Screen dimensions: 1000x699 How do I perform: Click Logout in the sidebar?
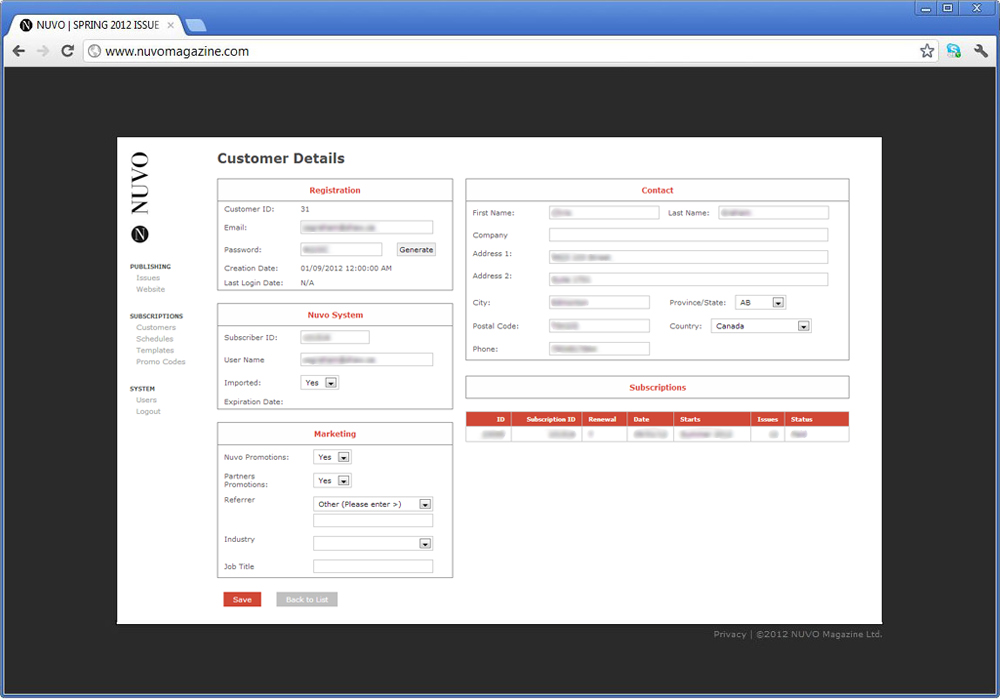[x=148, y=412]
